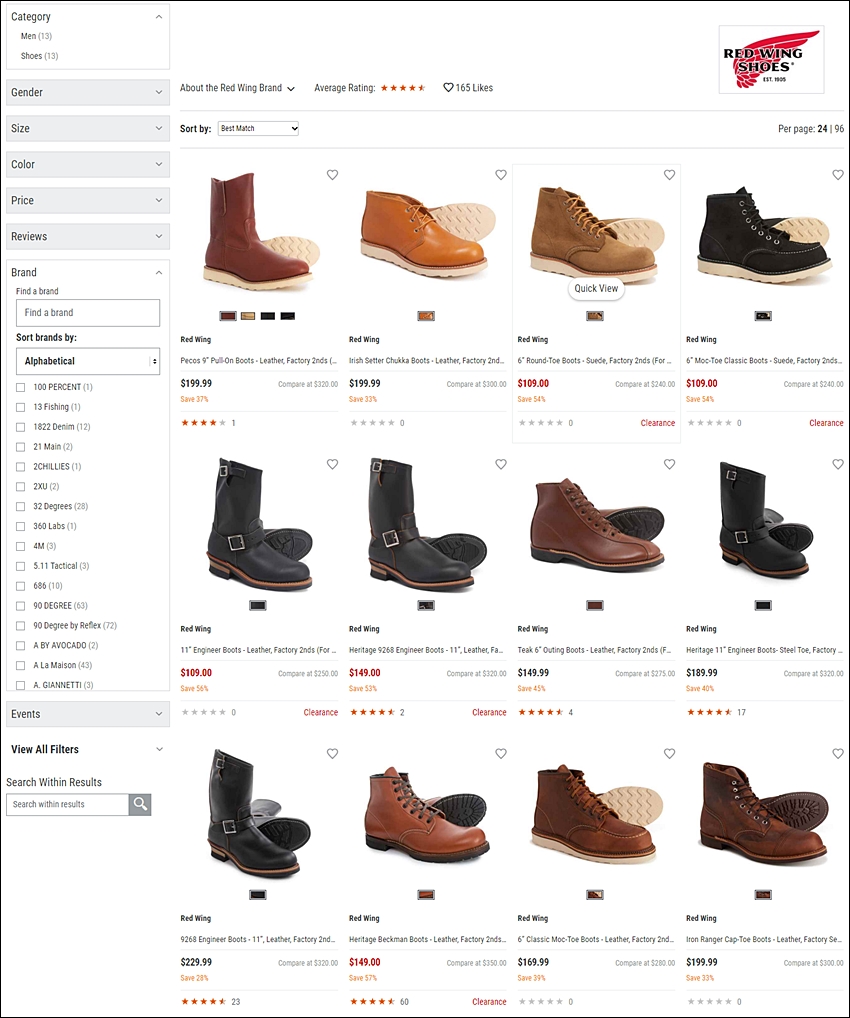The image size is (850, 1018).
Task: Click the Find a brand input field
Action: (x=88, y=313)
